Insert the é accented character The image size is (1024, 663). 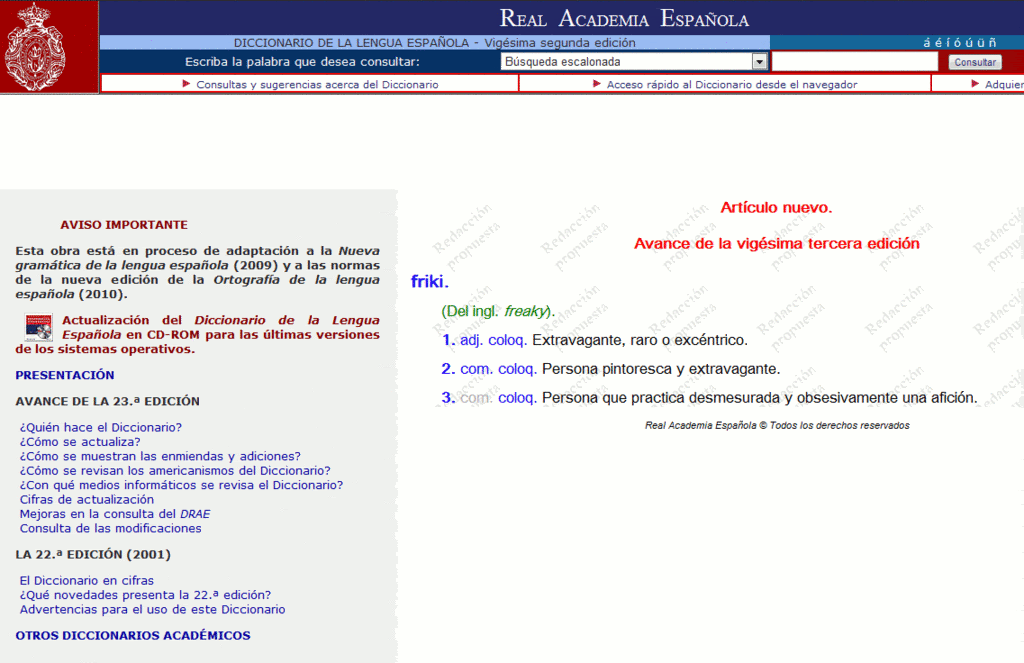(x=939, y=43)
